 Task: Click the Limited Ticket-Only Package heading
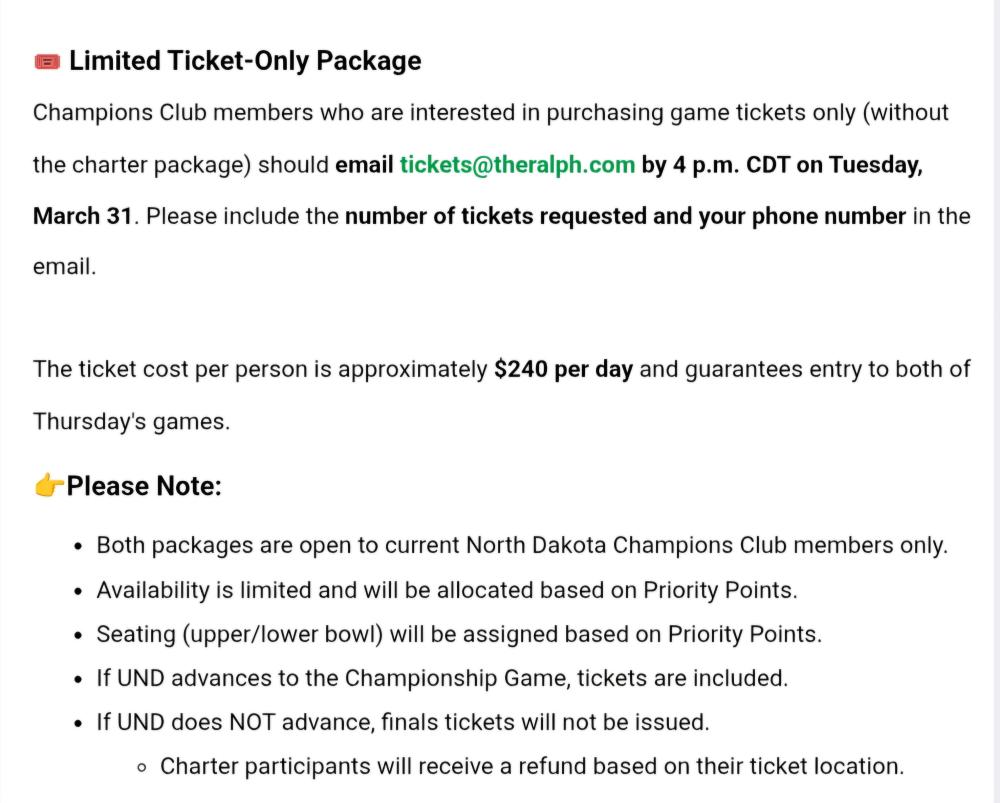245,61
